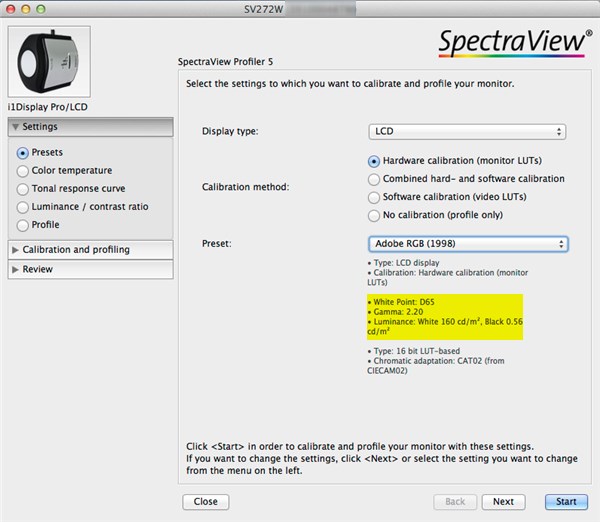Click the 'Display type:' label

(x=230, y=131)
